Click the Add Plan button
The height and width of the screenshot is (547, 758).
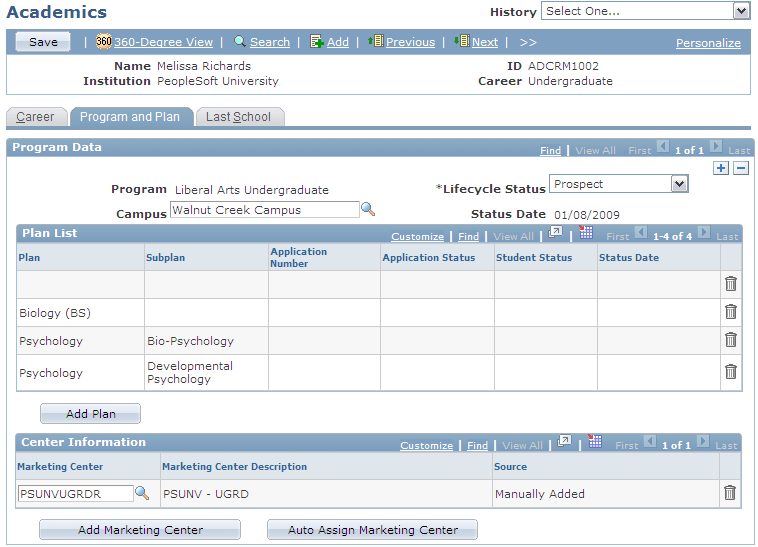[90, 414]
